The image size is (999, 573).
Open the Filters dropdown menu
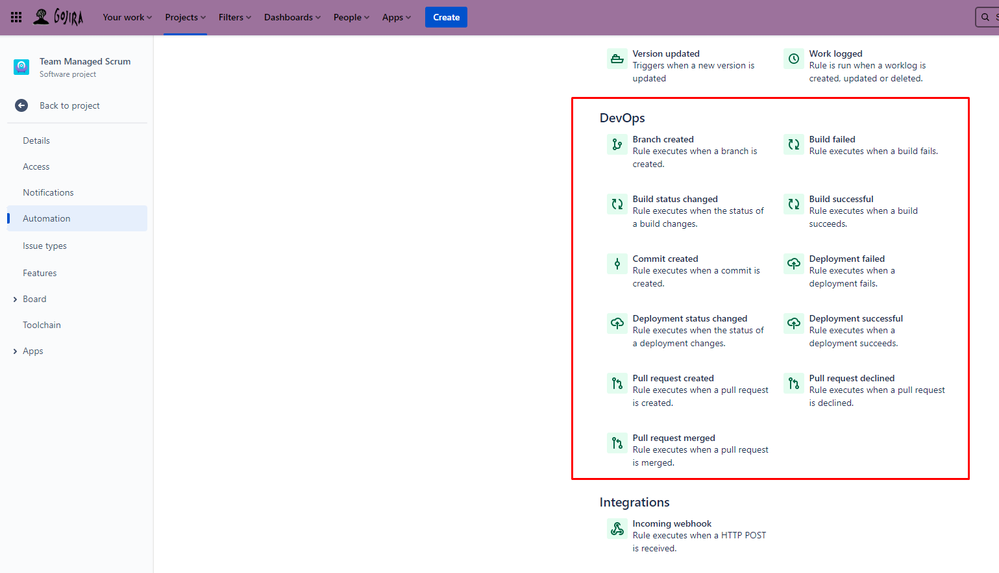pyautogui.click(x=234, y=17)
